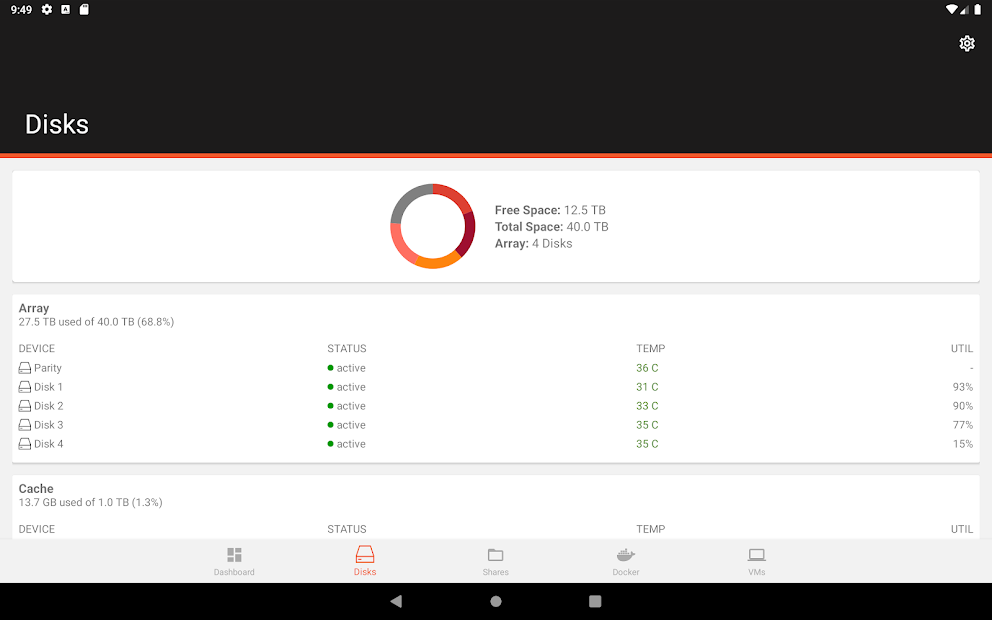
Task: Click Disk 2 utilization 90%
Action: (963, 406)
